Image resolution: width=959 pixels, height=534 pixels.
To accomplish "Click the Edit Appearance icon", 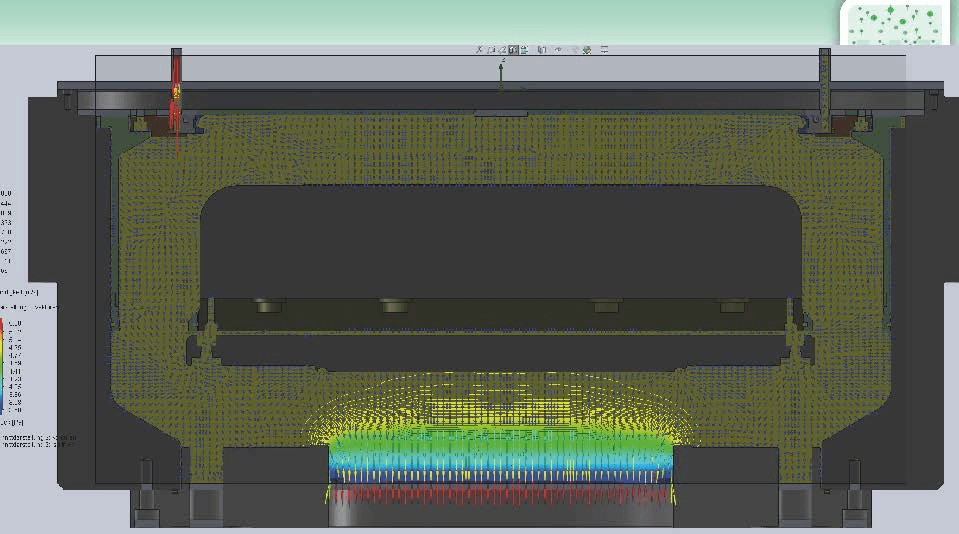I will click(x=574, y=49).
